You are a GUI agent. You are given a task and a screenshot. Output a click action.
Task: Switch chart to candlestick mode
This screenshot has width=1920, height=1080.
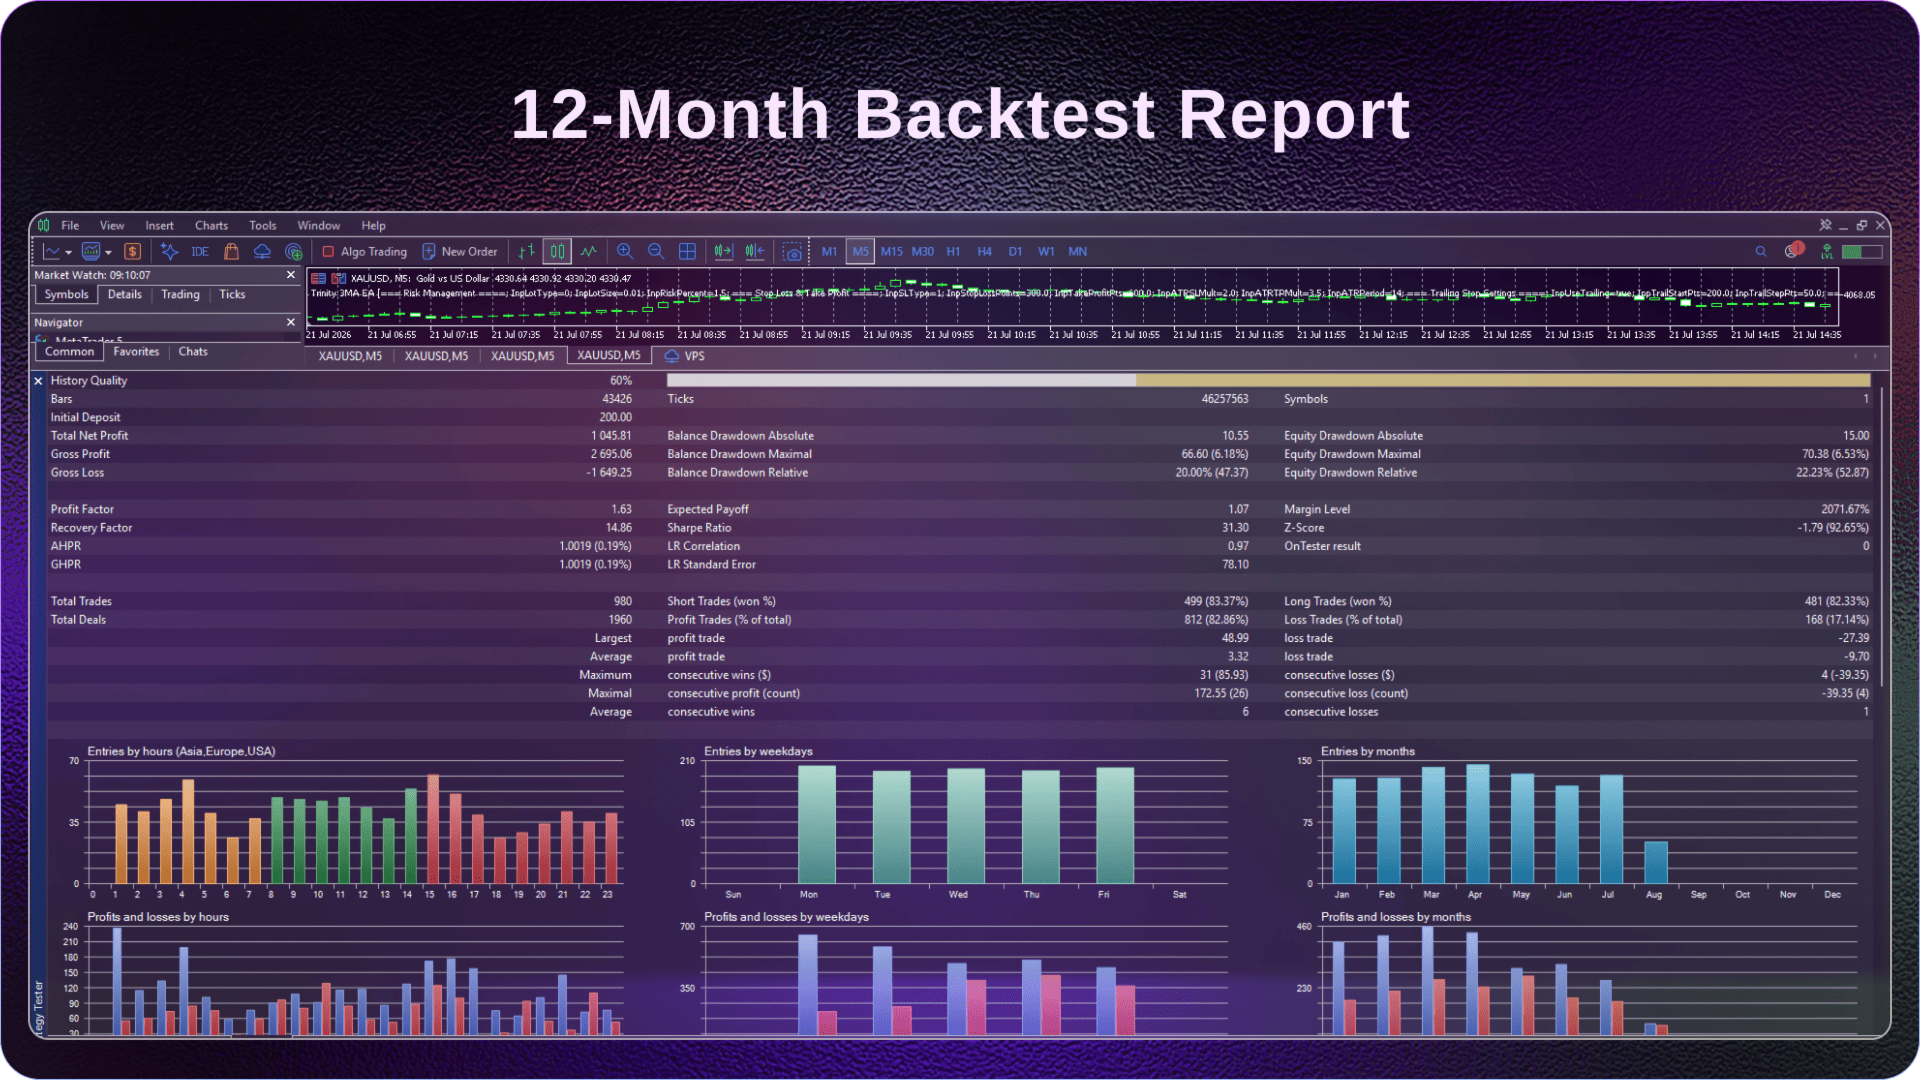click(558, 252)
